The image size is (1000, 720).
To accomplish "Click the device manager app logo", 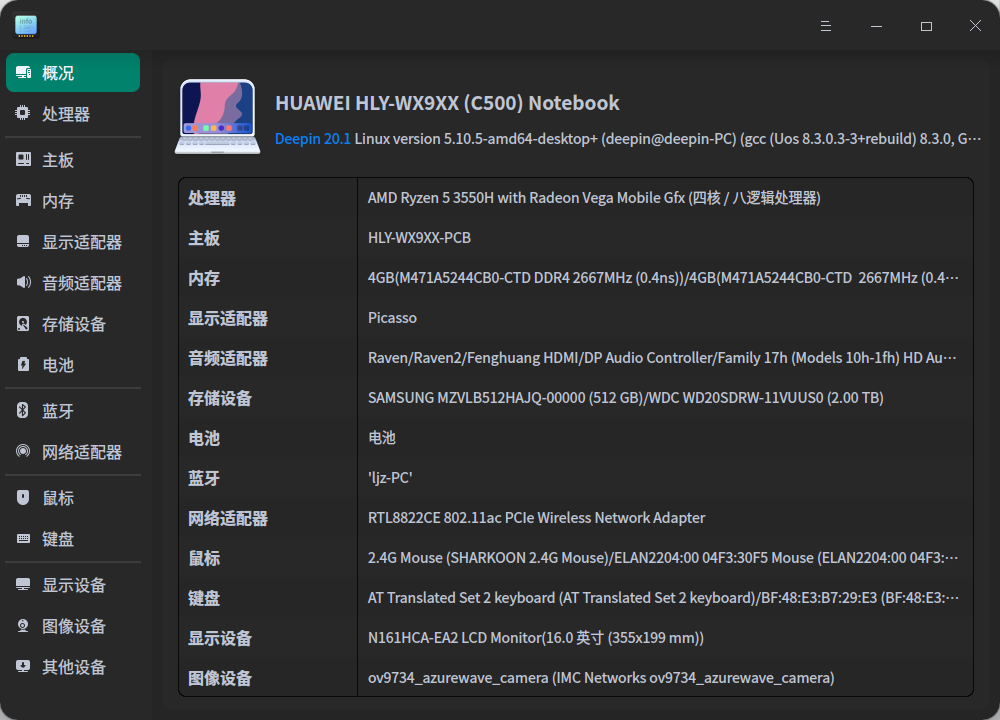I will pyautogui.click(x=26, y=26).
